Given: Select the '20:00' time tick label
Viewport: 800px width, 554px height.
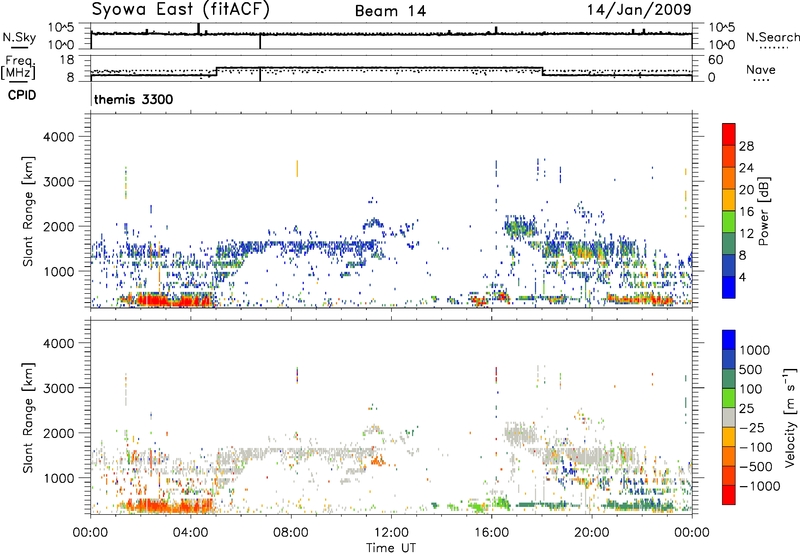Looking at the screenshot, I should [591, 533].
